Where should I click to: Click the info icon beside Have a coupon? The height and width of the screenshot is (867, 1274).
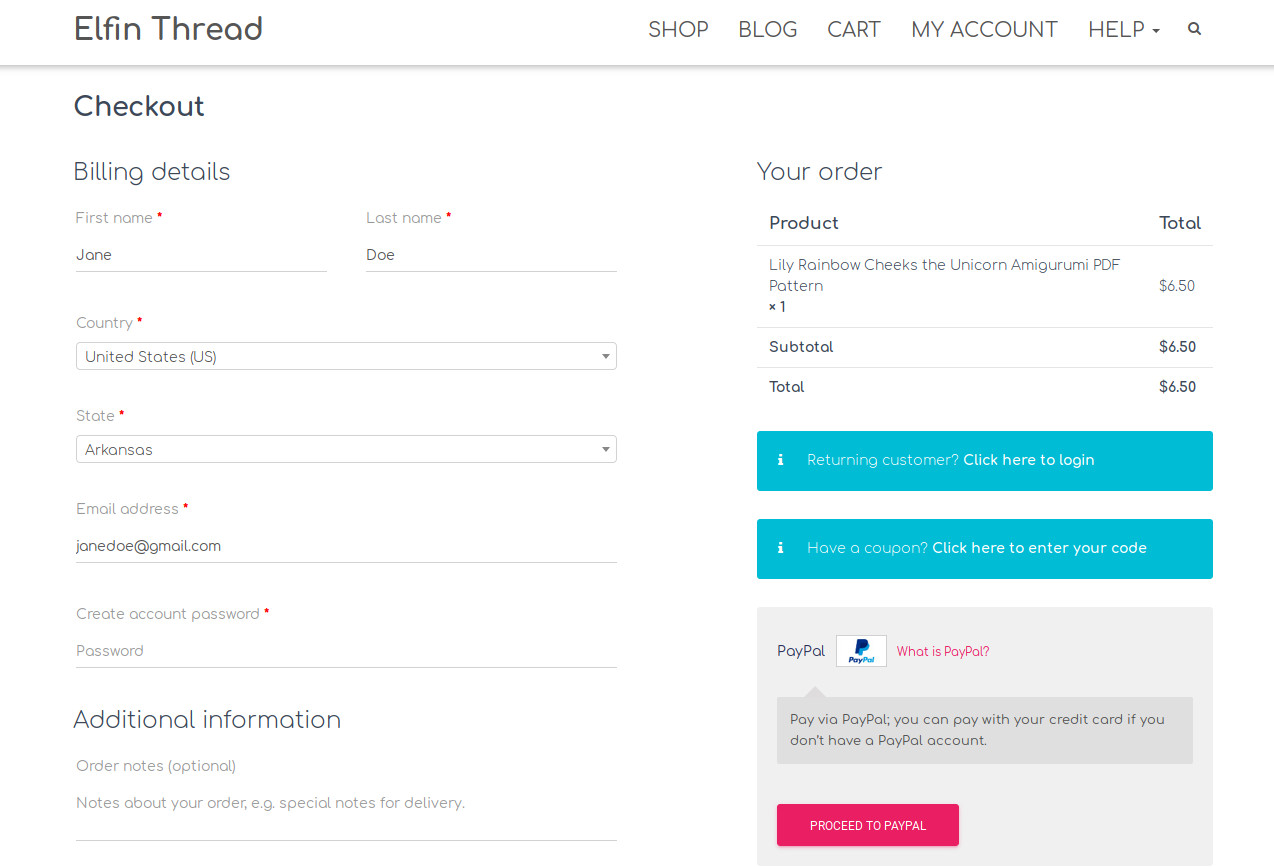781,548
